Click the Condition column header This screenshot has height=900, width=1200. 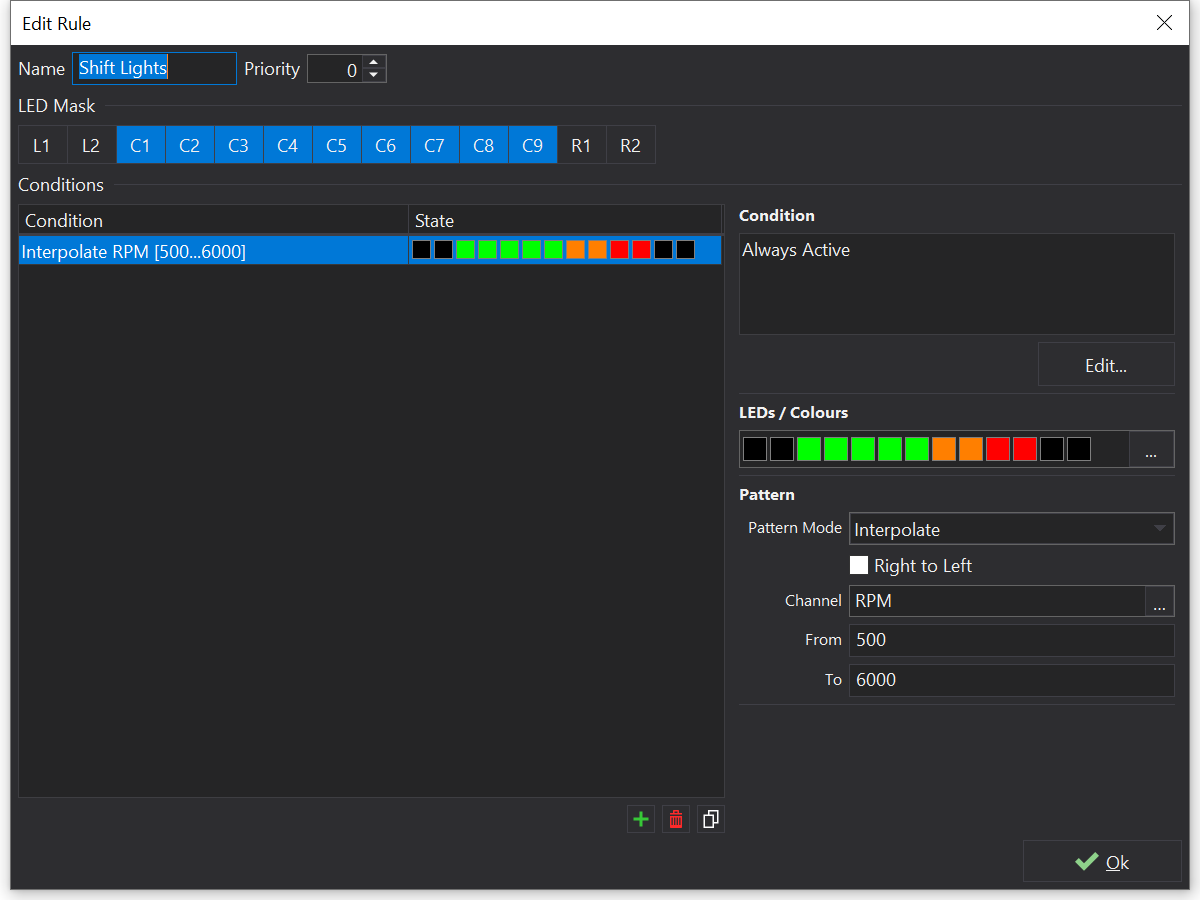(x=213, y=220)
